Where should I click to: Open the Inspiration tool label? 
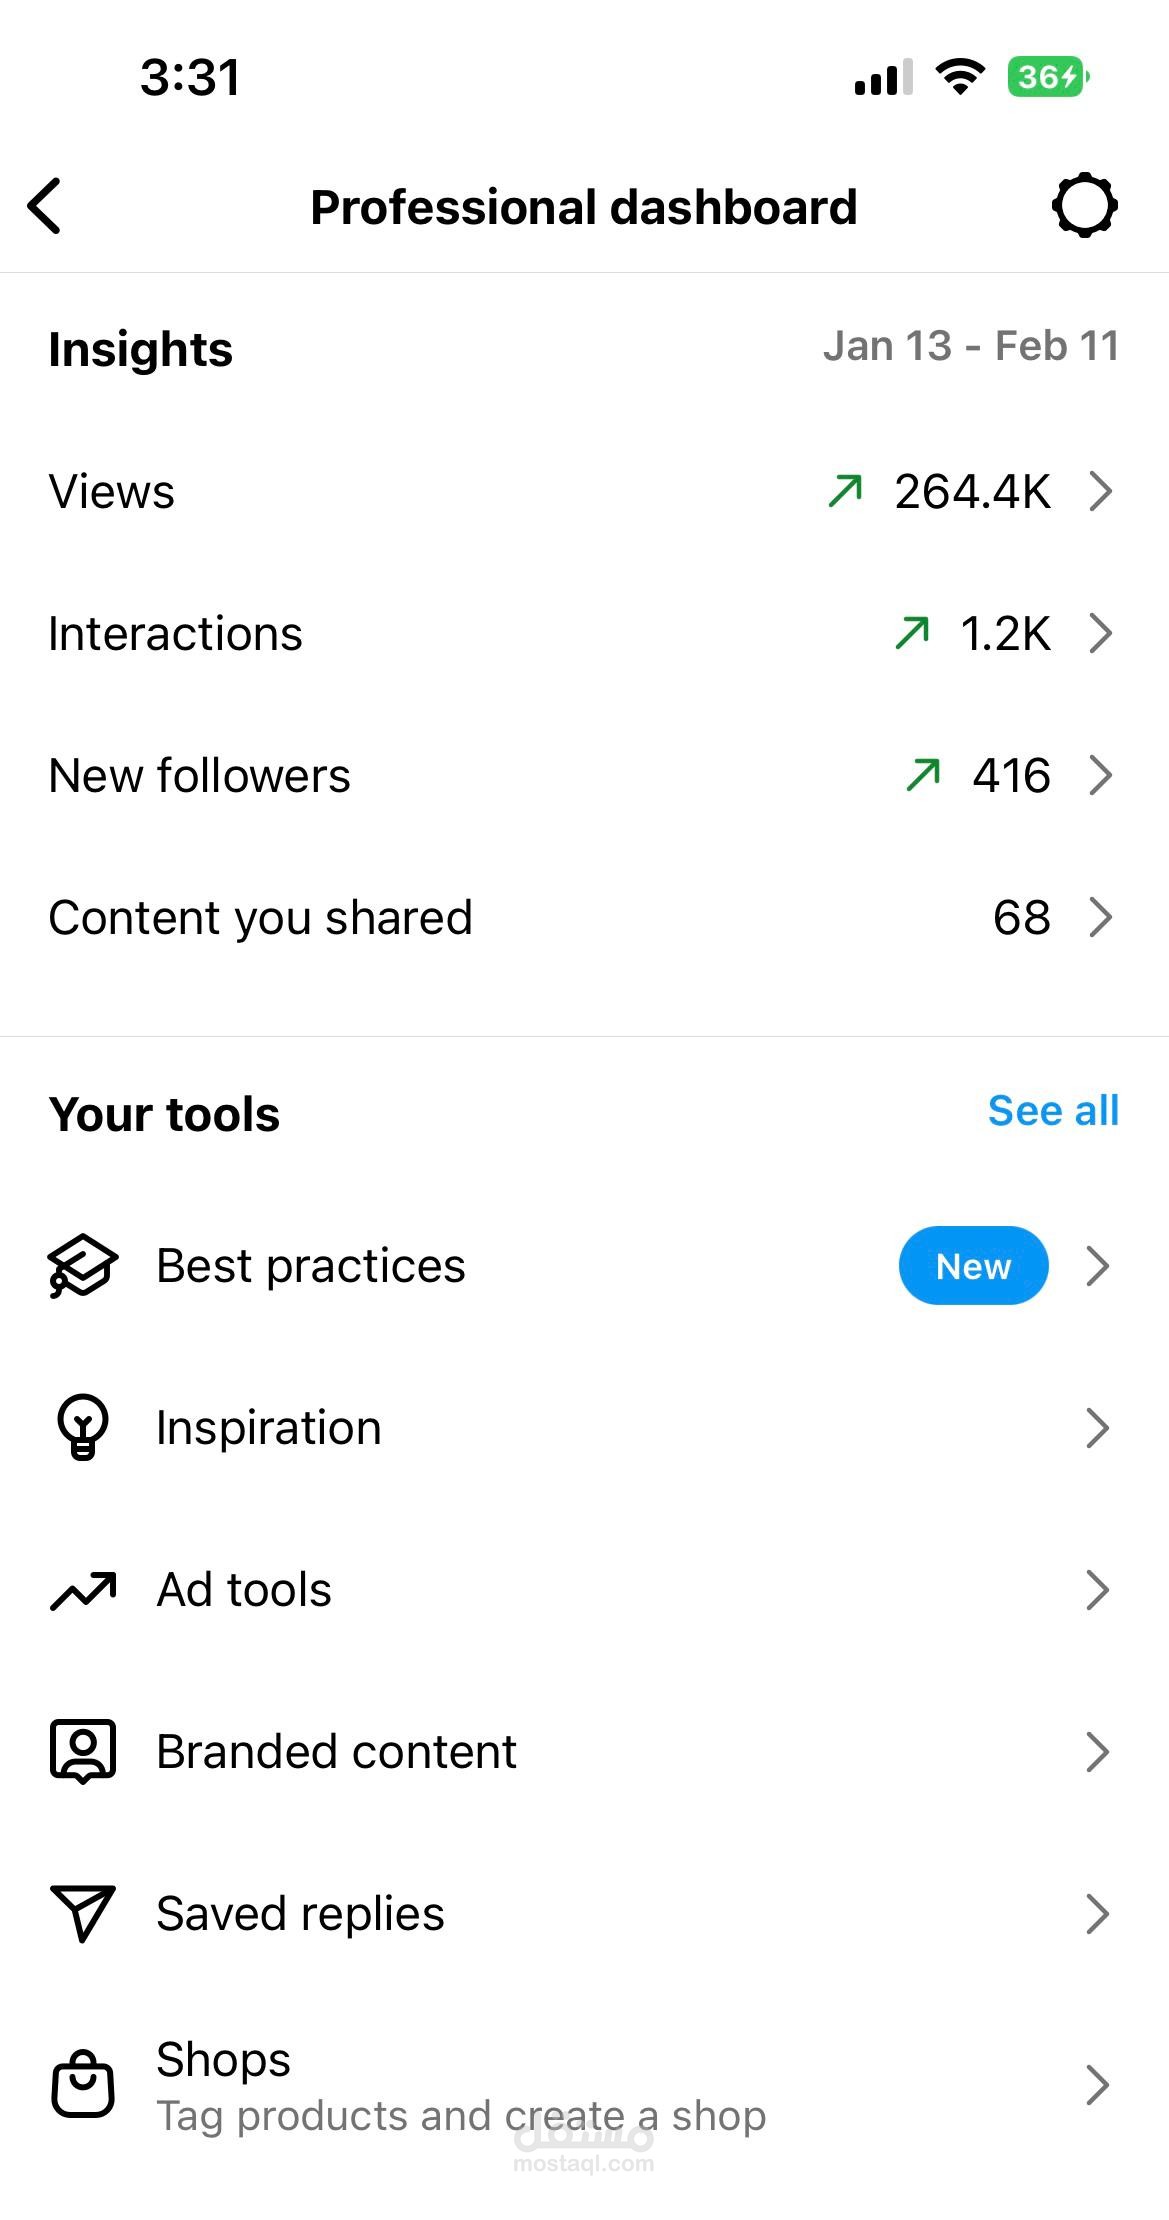269,1427
